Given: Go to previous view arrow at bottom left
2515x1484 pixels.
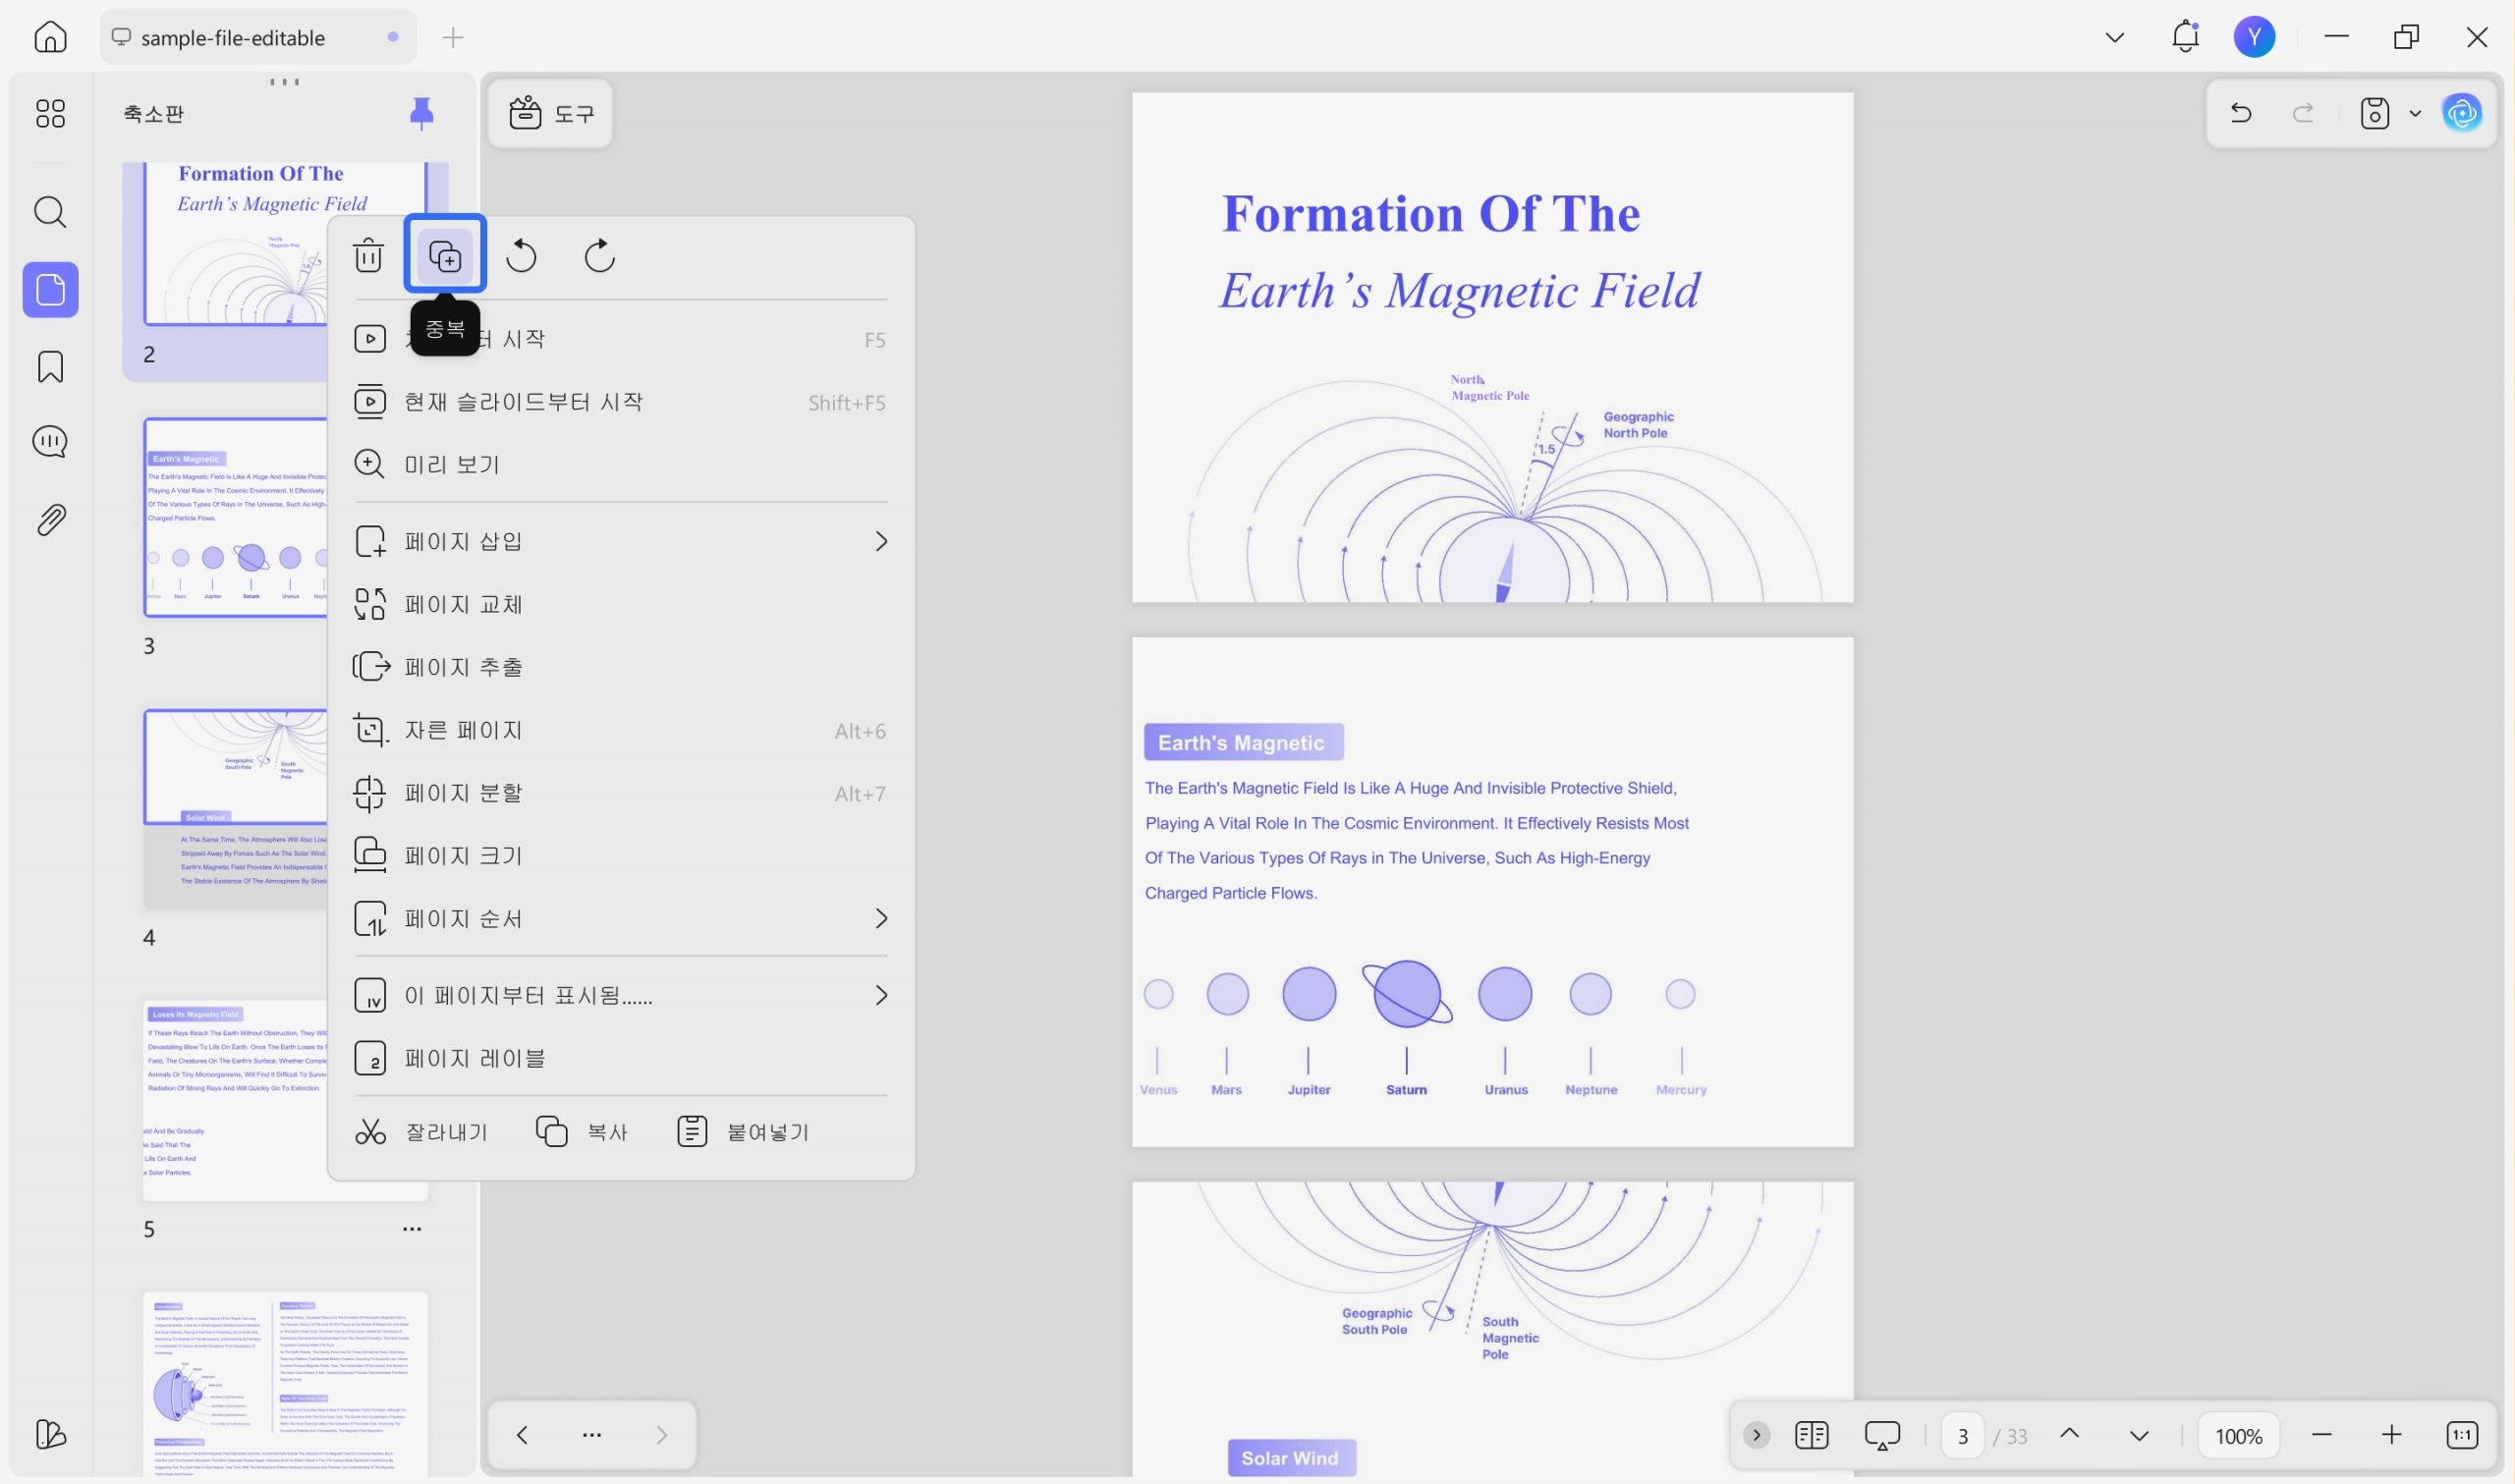Looking at the screenshot, I should 522,1435.
